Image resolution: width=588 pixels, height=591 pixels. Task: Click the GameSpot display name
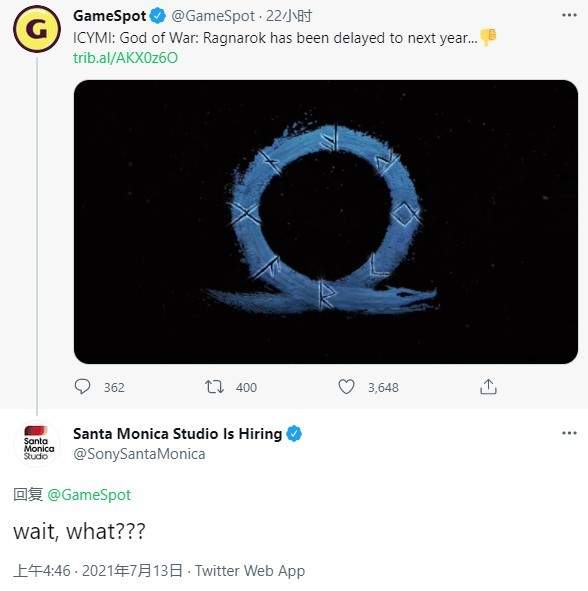pos(109,16)
